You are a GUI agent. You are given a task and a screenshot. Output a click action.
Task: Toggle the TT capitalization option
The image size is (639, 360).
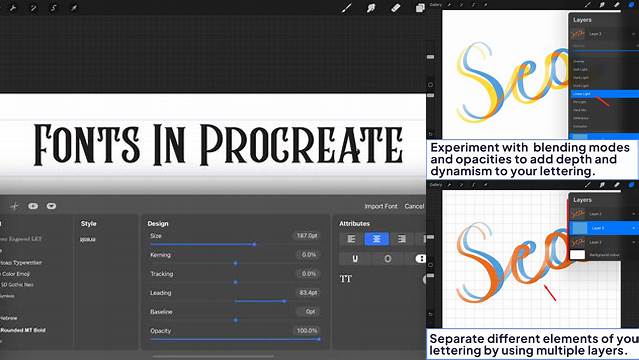[346, 279]
